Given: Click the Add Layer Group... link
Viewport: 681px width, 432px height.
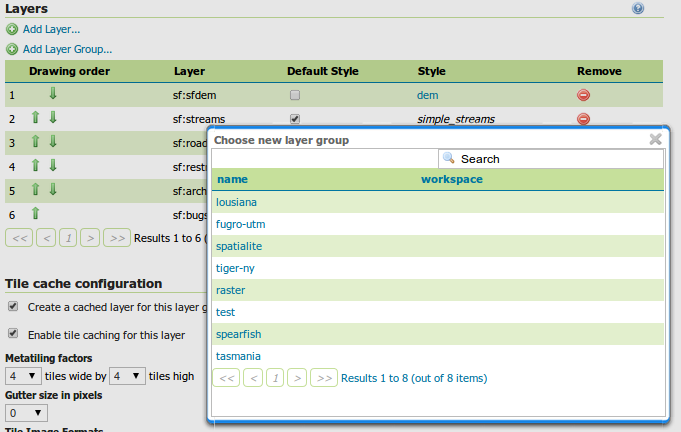Looking at the screenshot, I should click(x=67, y=49).
